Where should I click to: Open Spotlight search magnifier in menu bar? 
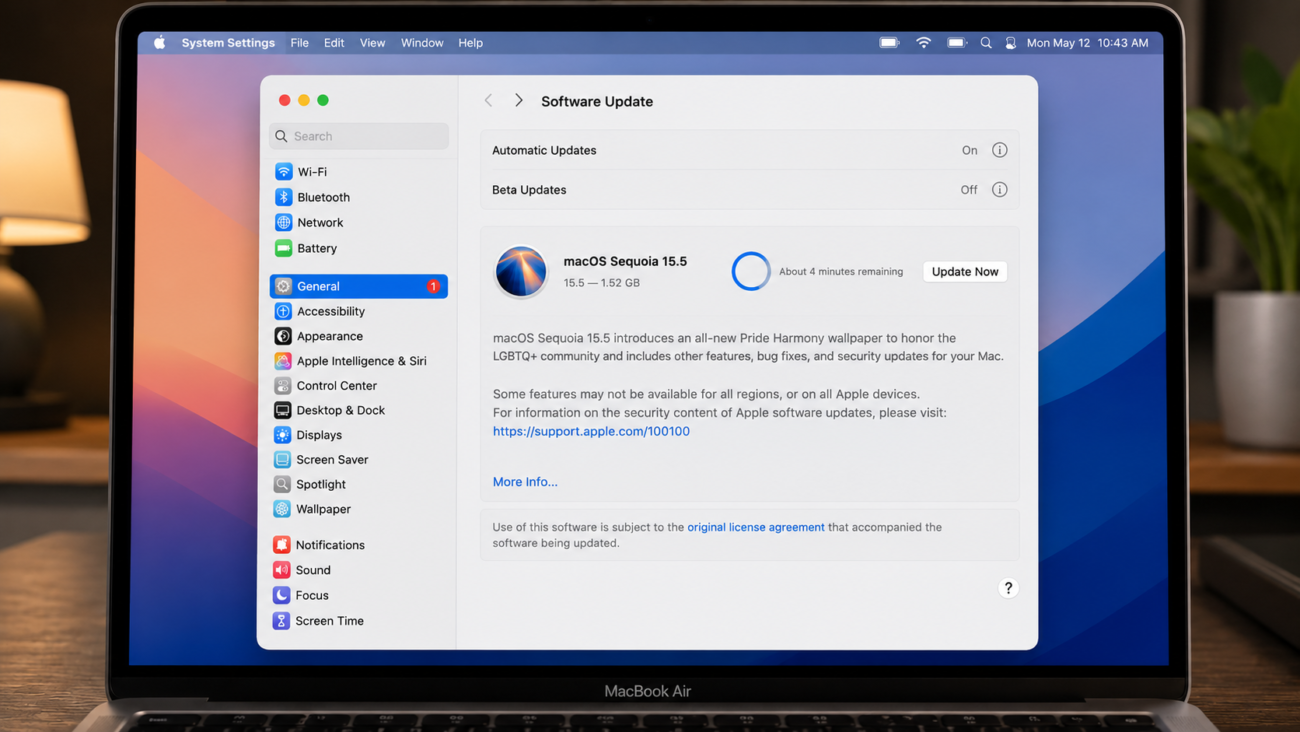point(986,43)
